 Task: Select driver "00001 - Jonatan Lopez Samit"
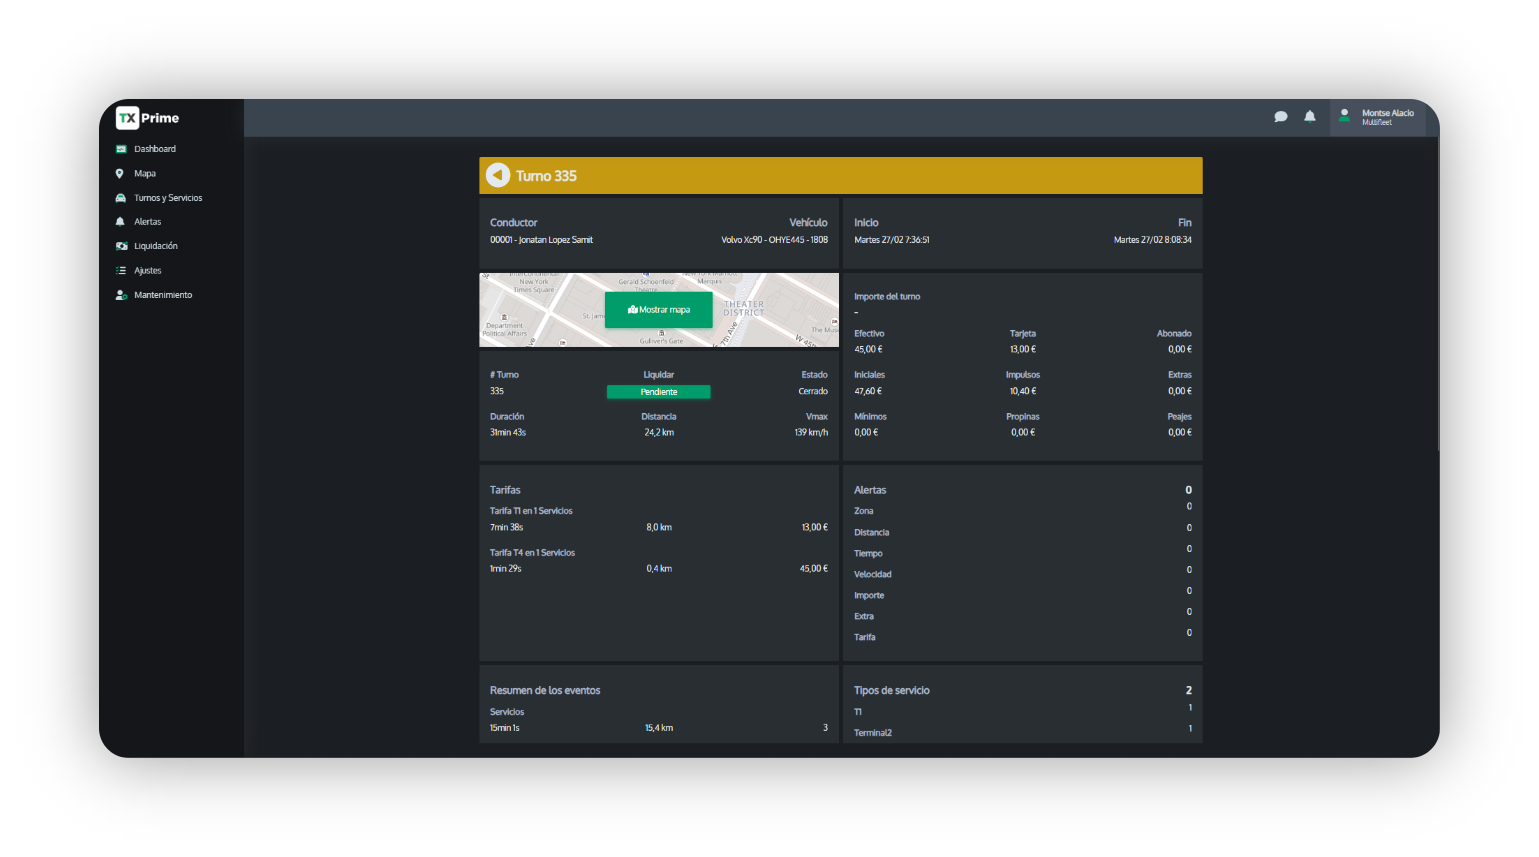[541, 240]
